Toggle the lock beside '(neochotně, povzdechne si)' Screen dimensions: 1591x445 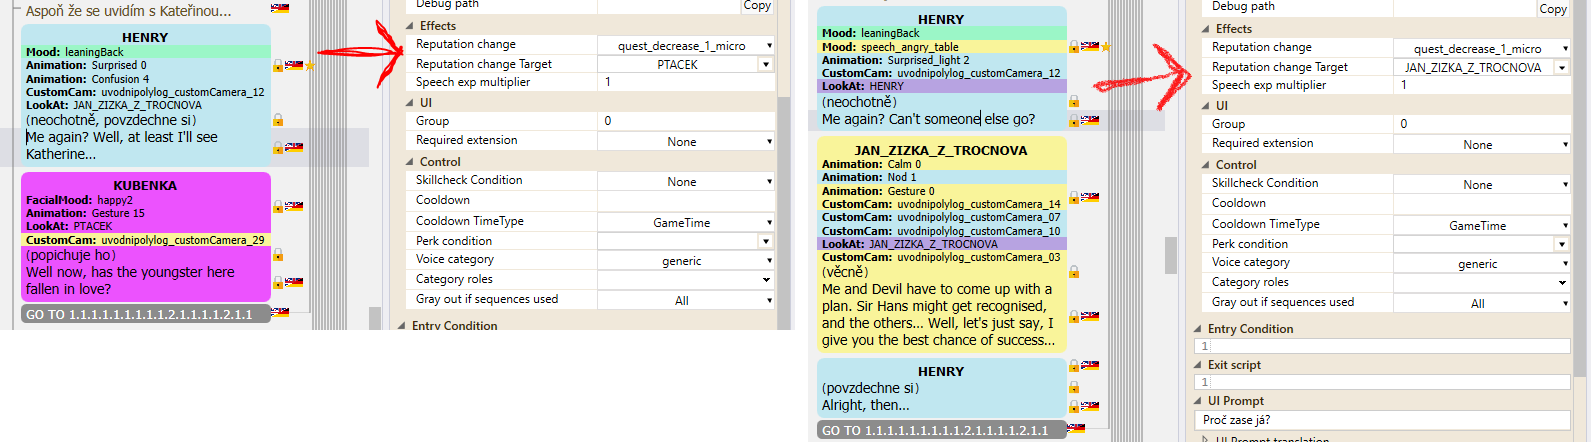click(278, 120)
